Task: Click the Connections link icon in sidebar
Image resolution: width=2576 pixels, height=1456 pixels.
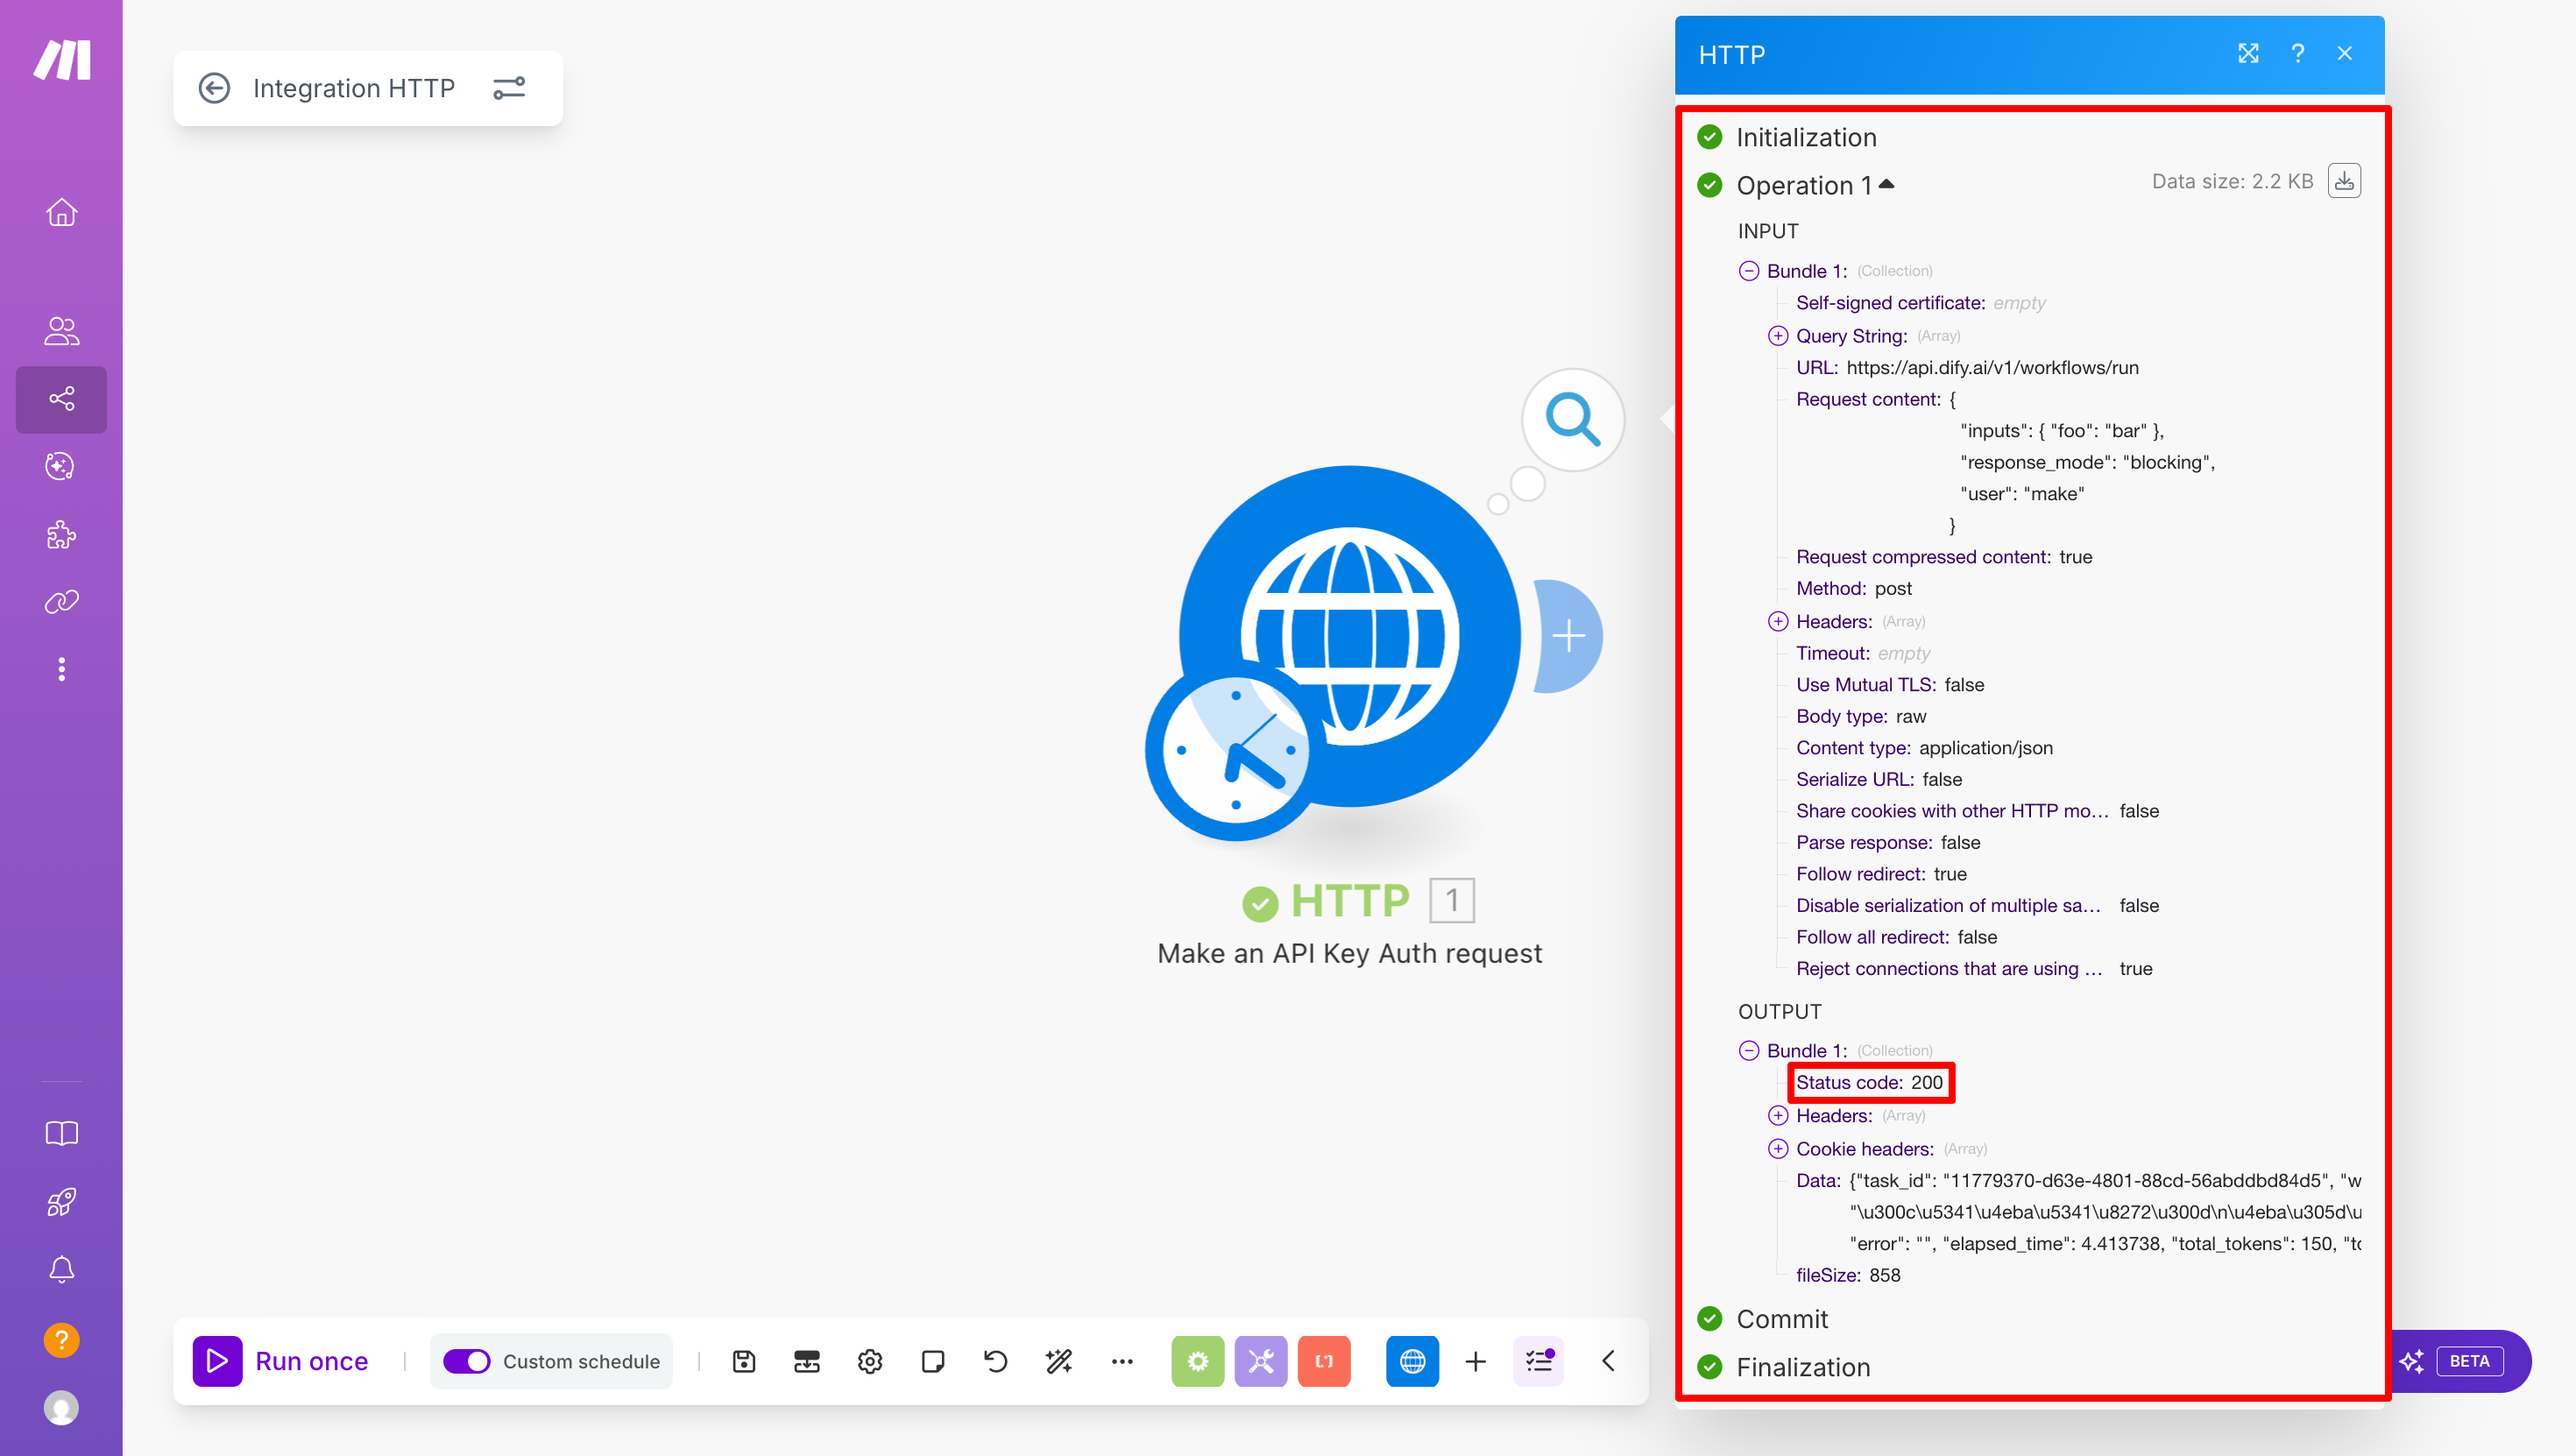Action: (x=61, y=602)
